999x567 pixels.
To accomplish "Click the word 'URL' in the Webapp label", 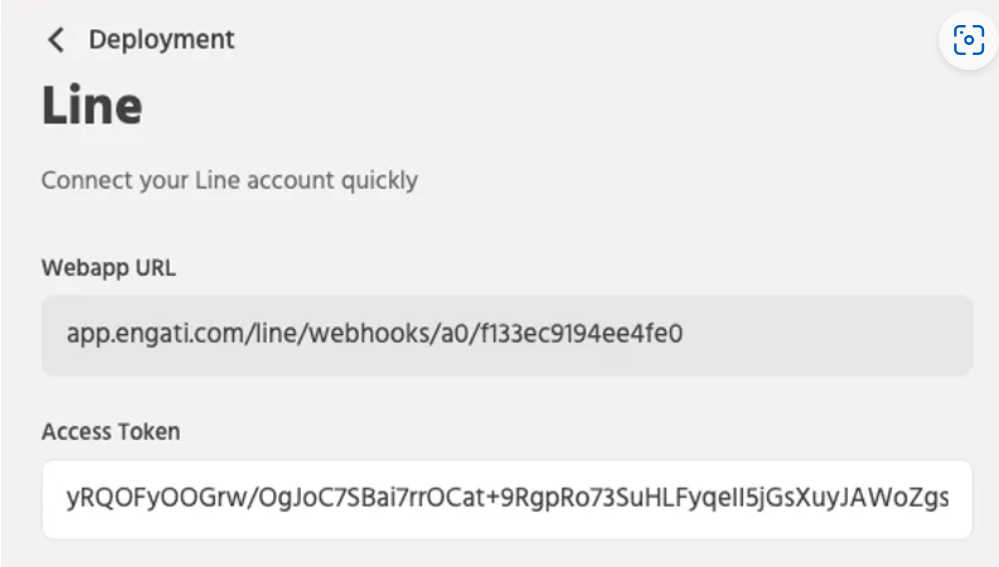I will point(155,267).
